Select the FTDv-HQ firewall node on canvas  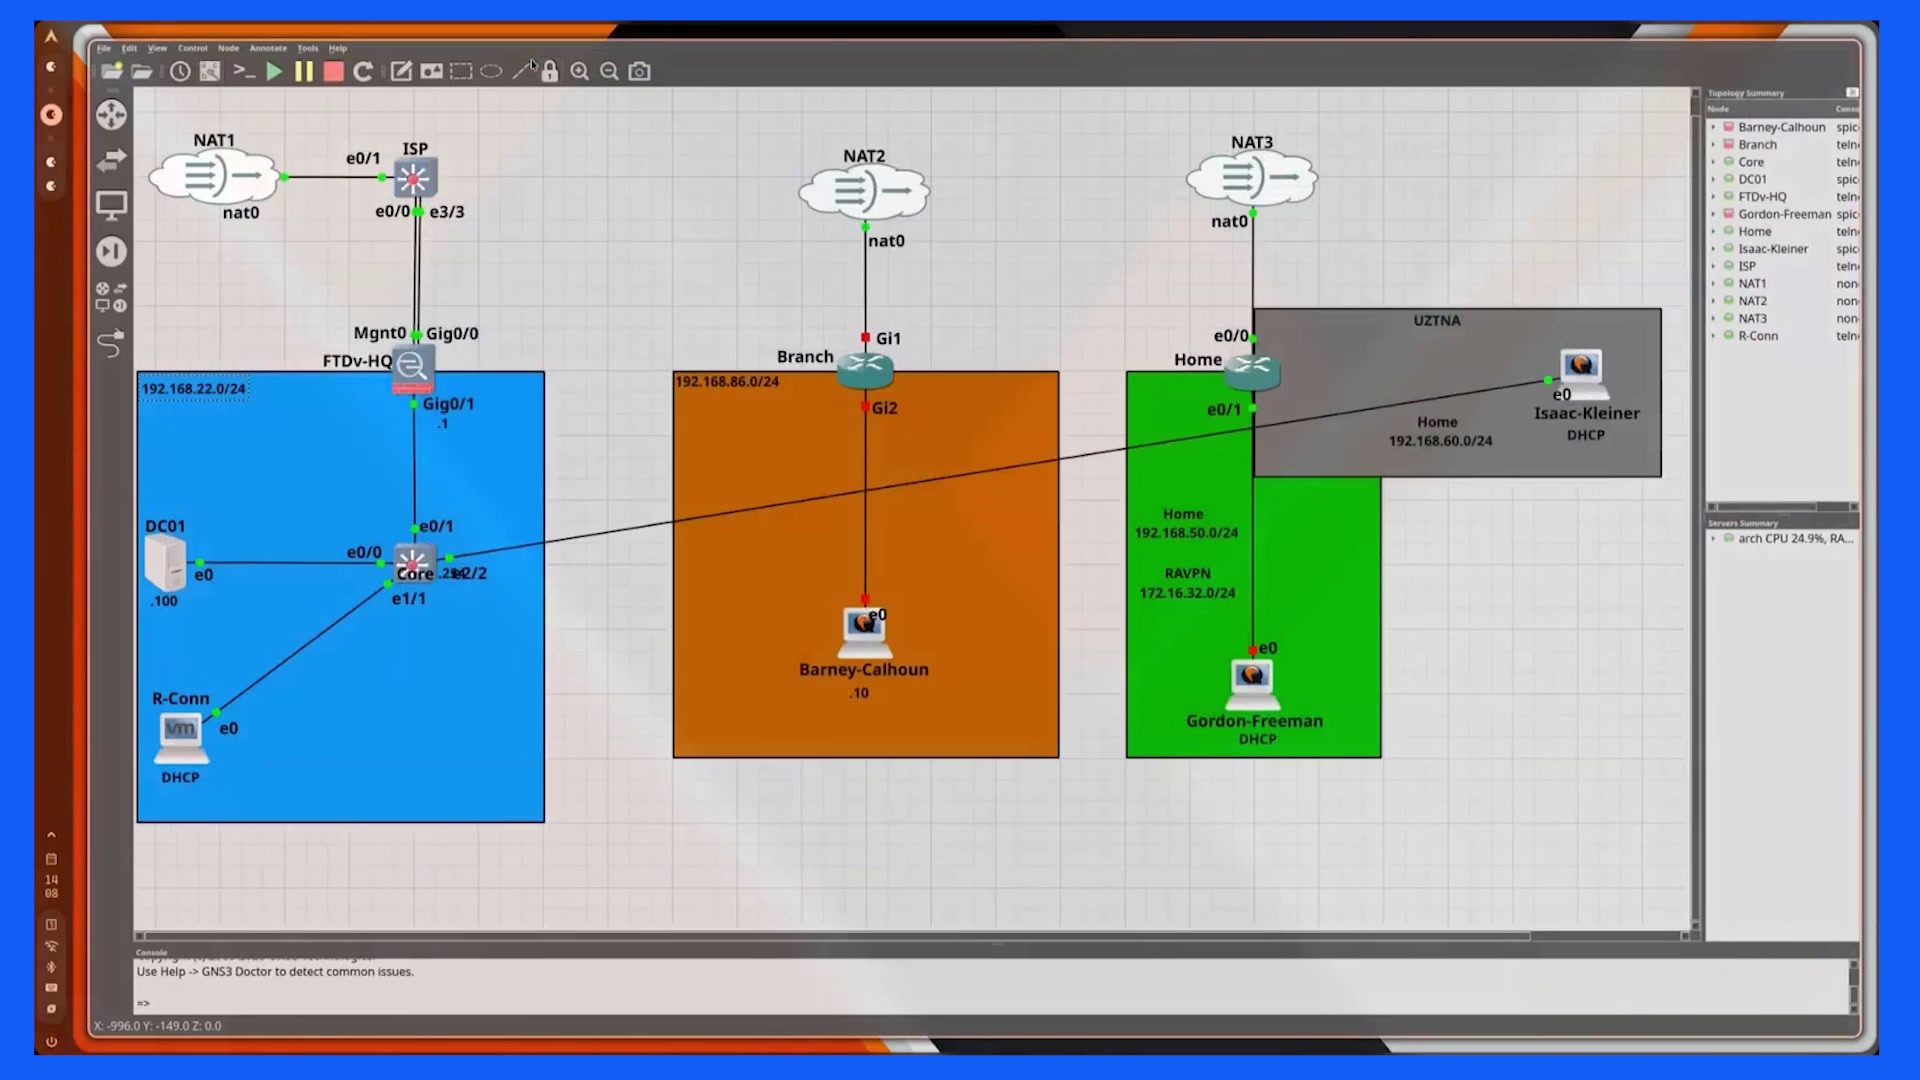point(413,369)
